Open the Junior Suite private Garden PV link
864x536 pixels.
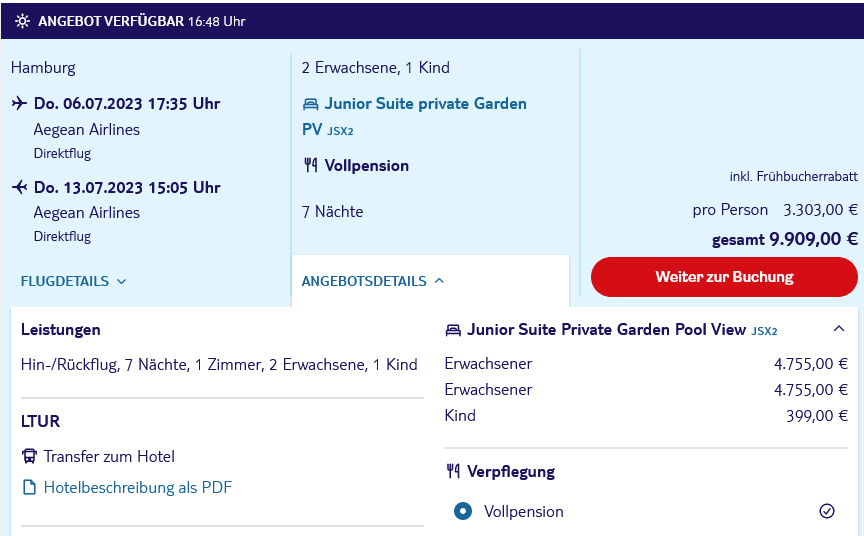click(414, 116)
